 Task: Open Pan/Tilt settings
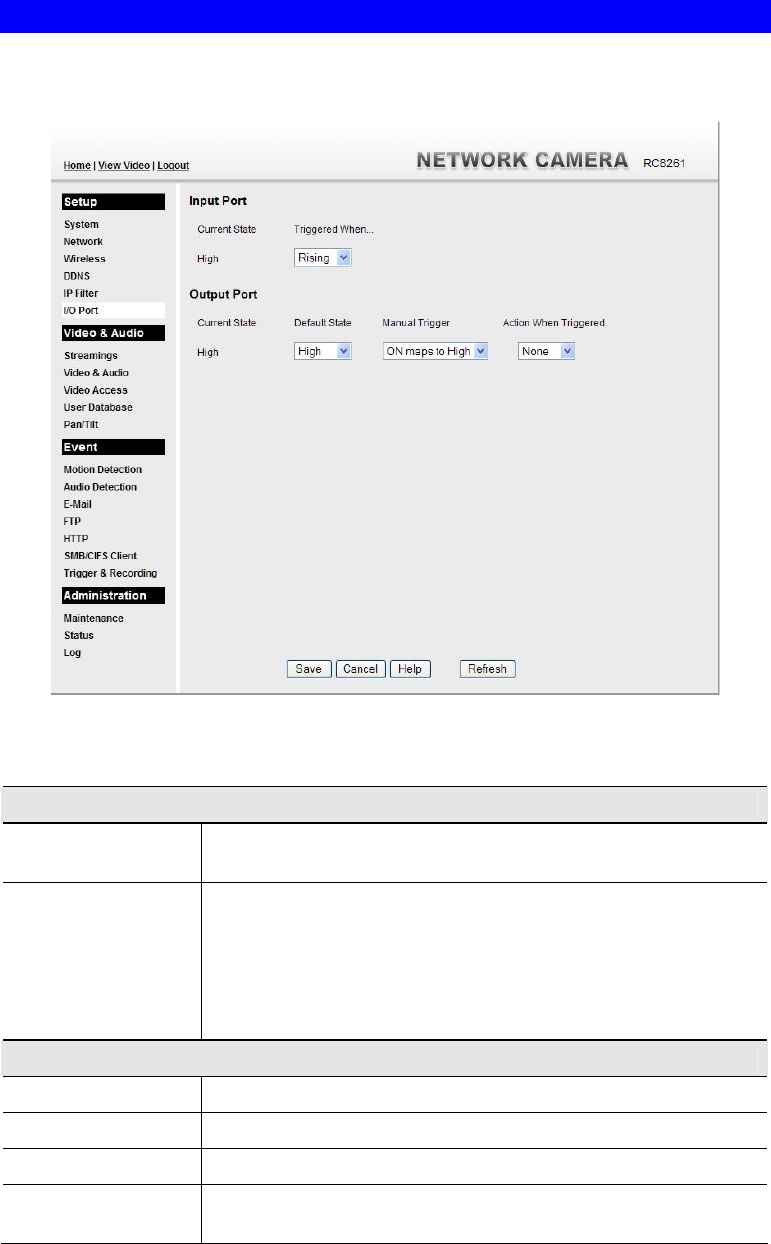[81, 424]
